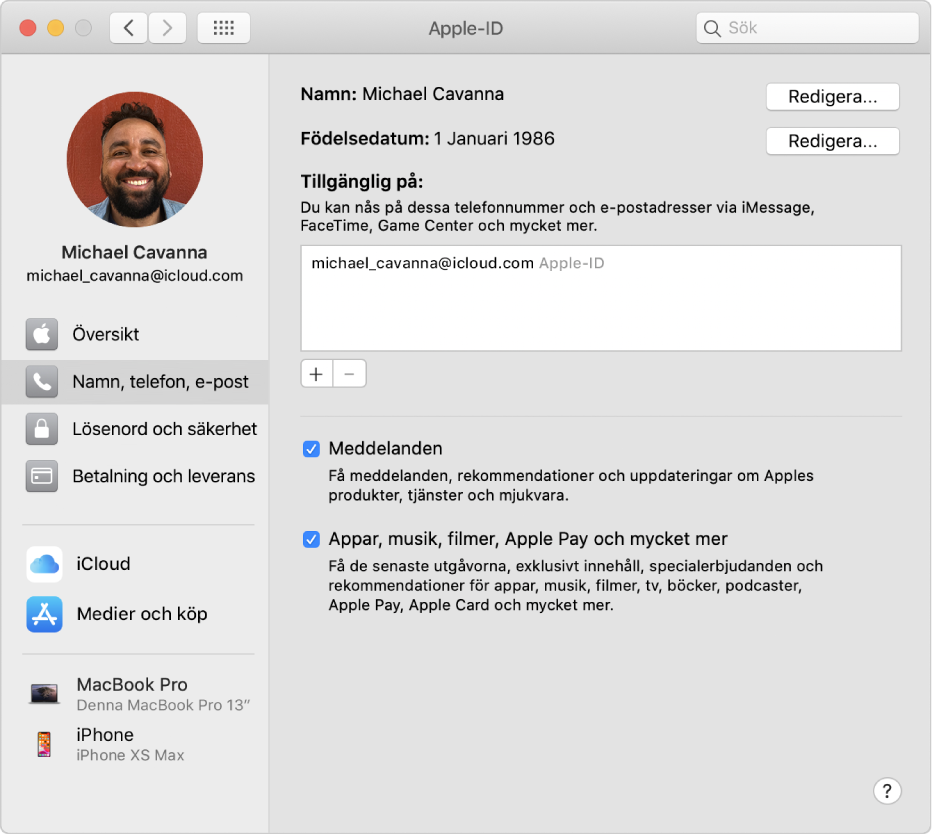Click the padlock icon in the sidebar
This screenshot has width=934, height=835.
coord(42,429)
